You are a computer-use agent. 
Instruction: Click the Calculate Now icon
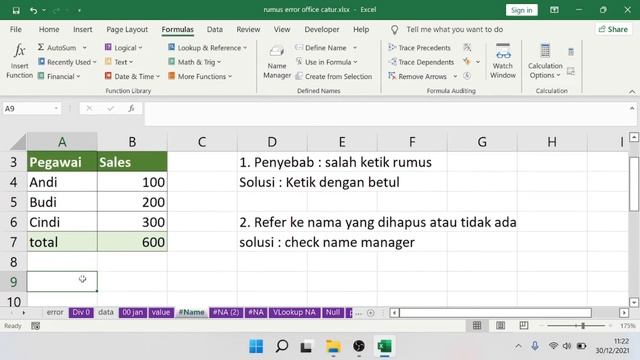[571, 52]
